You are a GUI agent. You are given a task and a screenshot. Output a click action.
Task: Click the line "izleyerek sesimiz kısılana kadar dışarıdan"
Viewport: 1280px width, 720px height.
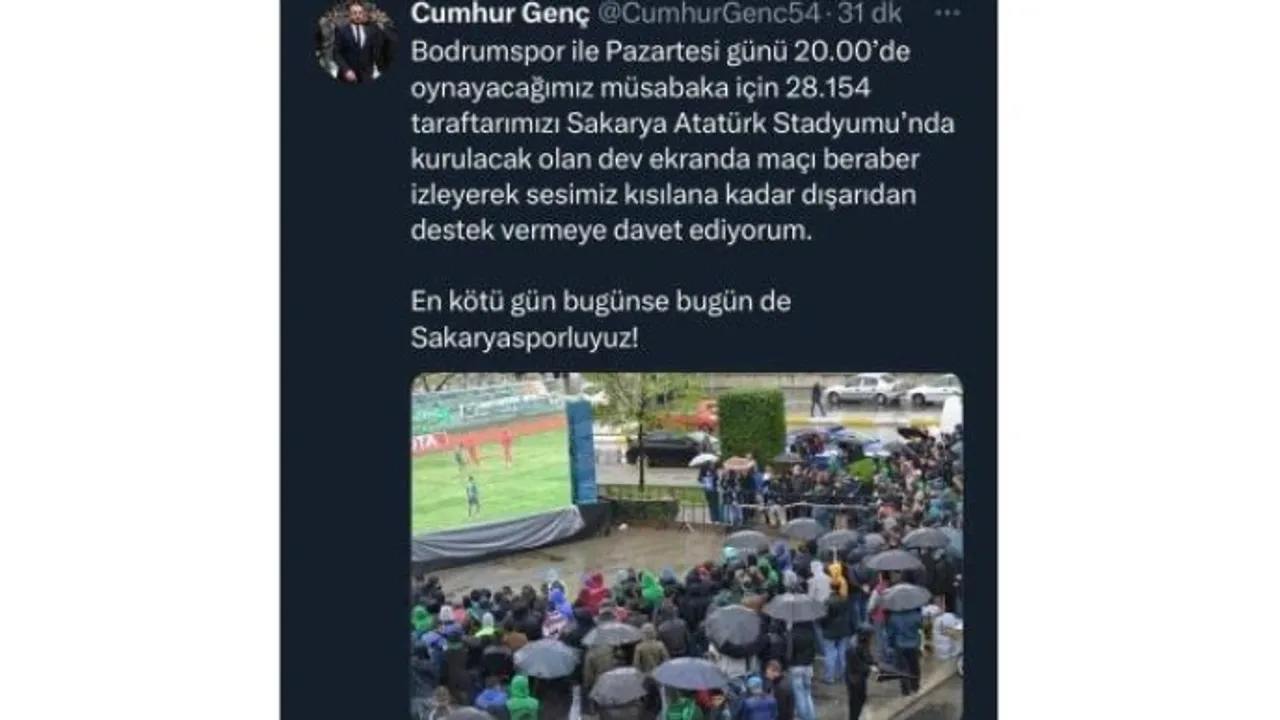click(x=663, y=195)
